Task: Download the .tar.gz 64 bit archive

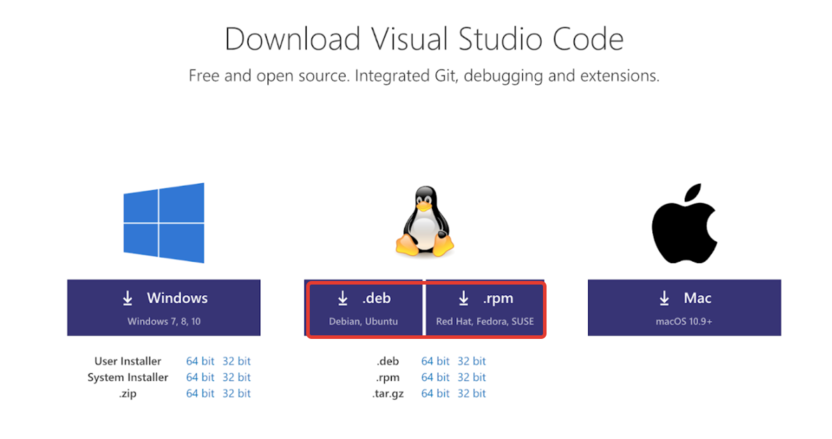Action: point(435,393)
